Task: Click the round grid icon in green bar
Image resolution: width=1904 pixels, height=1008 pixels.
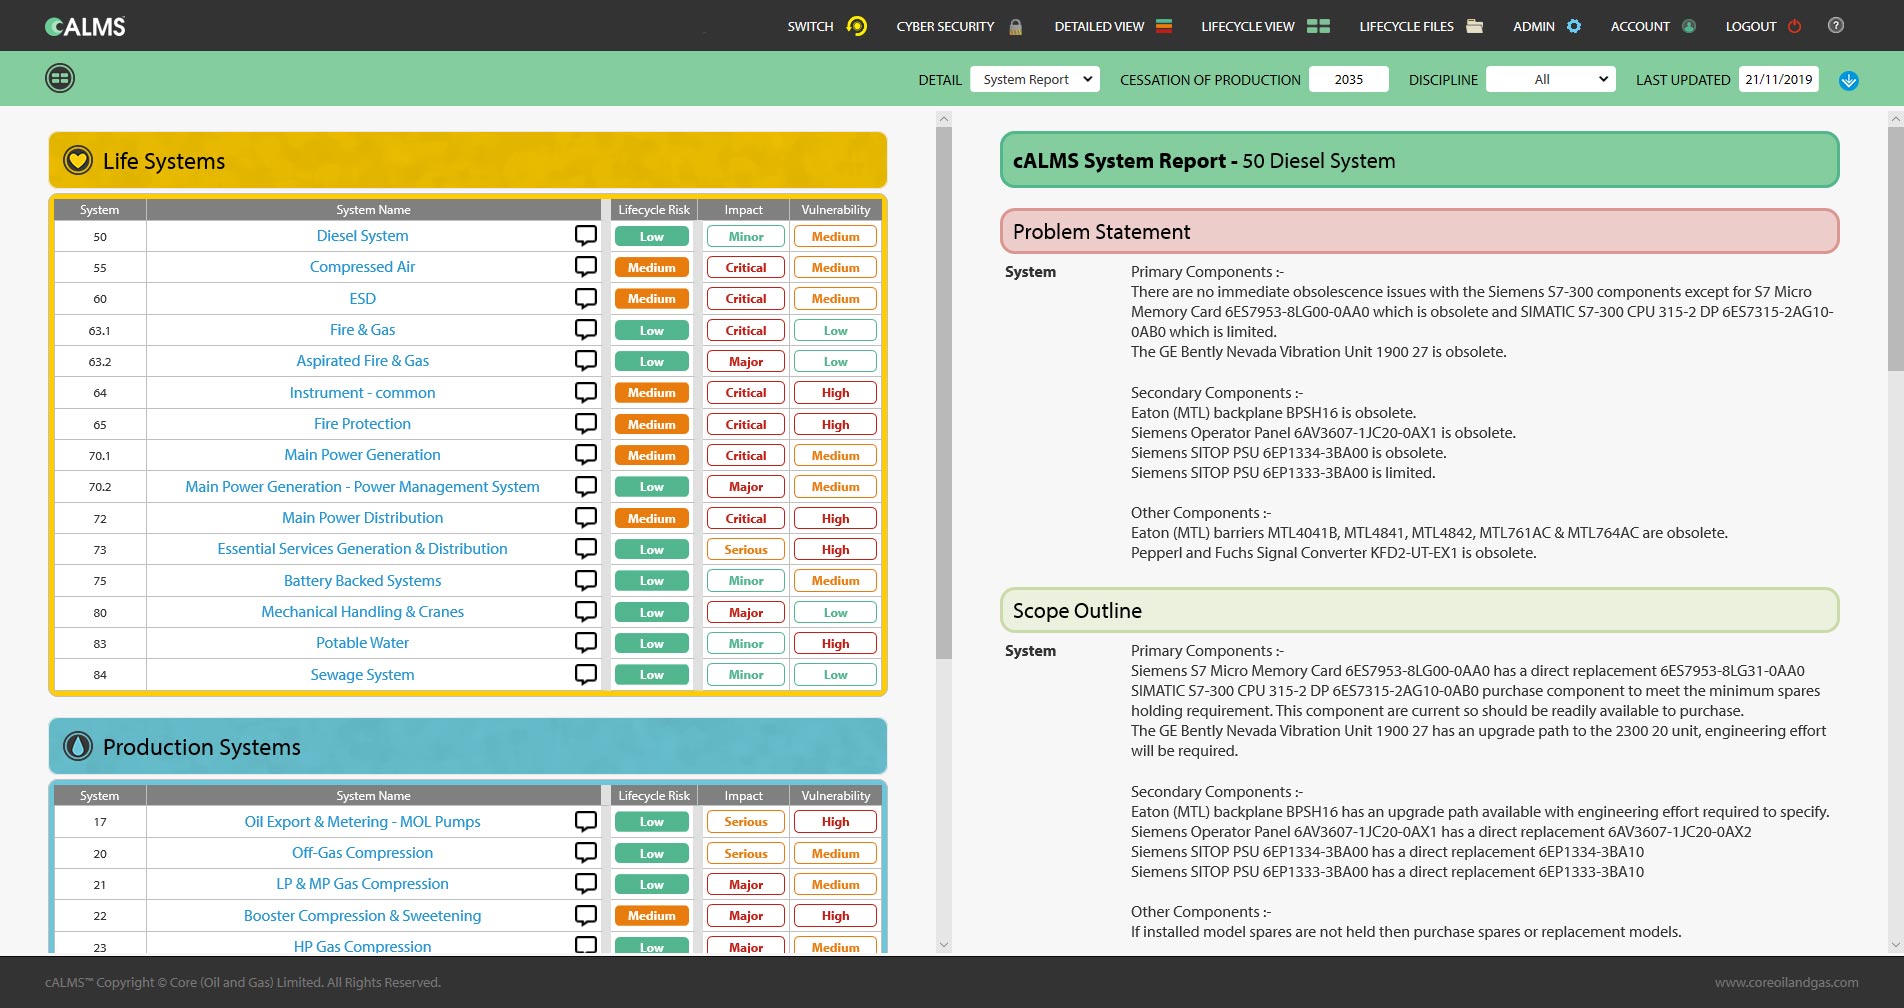Action: 60,78
